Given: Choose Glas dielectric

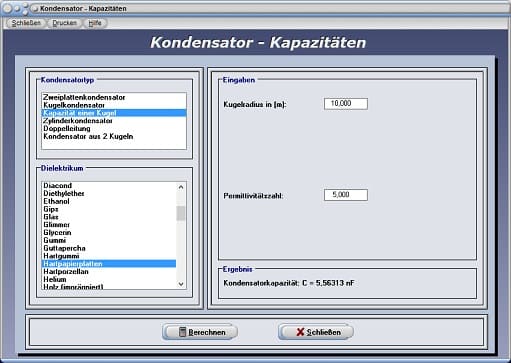Looking at the screenshot, I should (109, 217).
